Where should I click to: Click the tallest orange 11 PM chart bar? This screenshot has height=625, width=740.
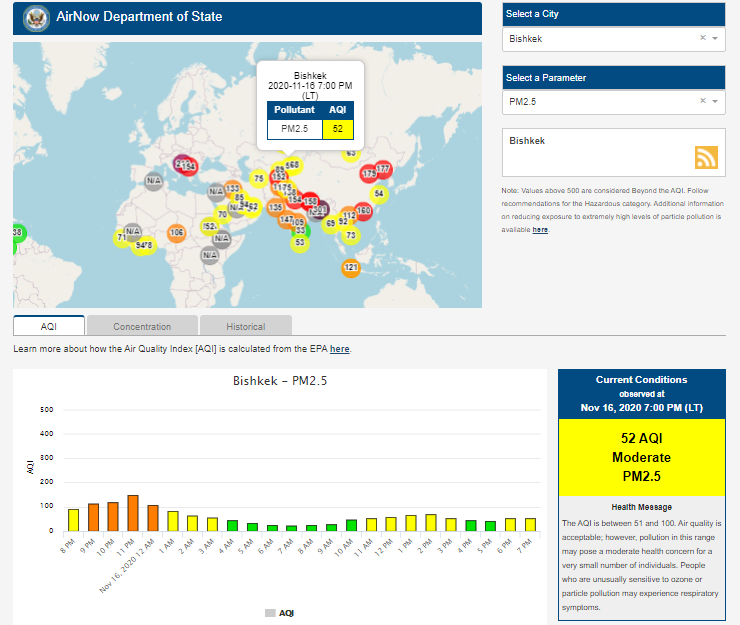(x=132, y=512)
